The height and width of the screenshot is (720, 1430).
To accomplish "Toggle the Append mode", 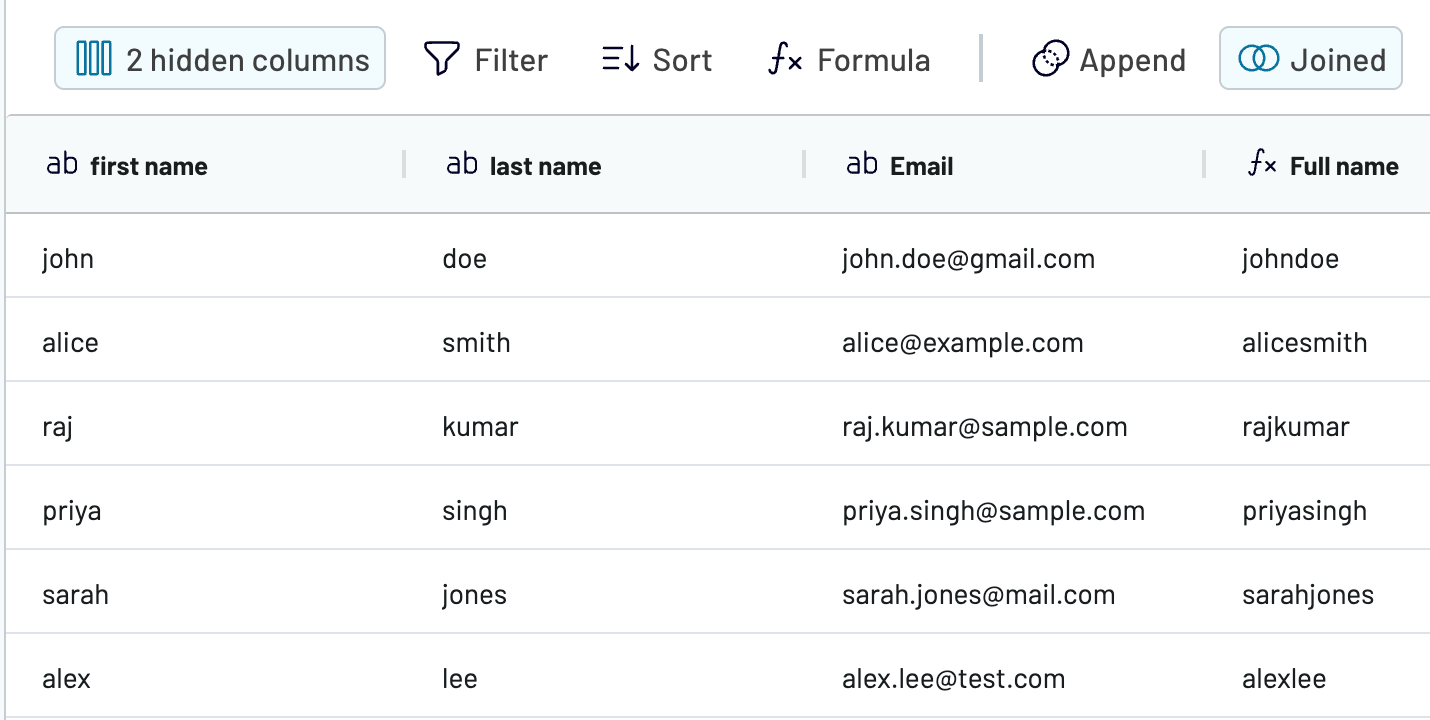I will (x=1108, y=60).
